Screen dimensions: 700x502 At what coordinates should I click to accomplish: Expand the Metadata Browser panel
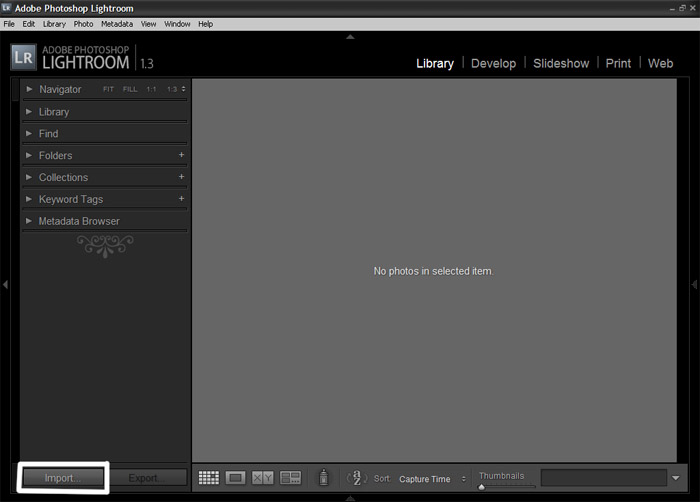coord(29,221)
